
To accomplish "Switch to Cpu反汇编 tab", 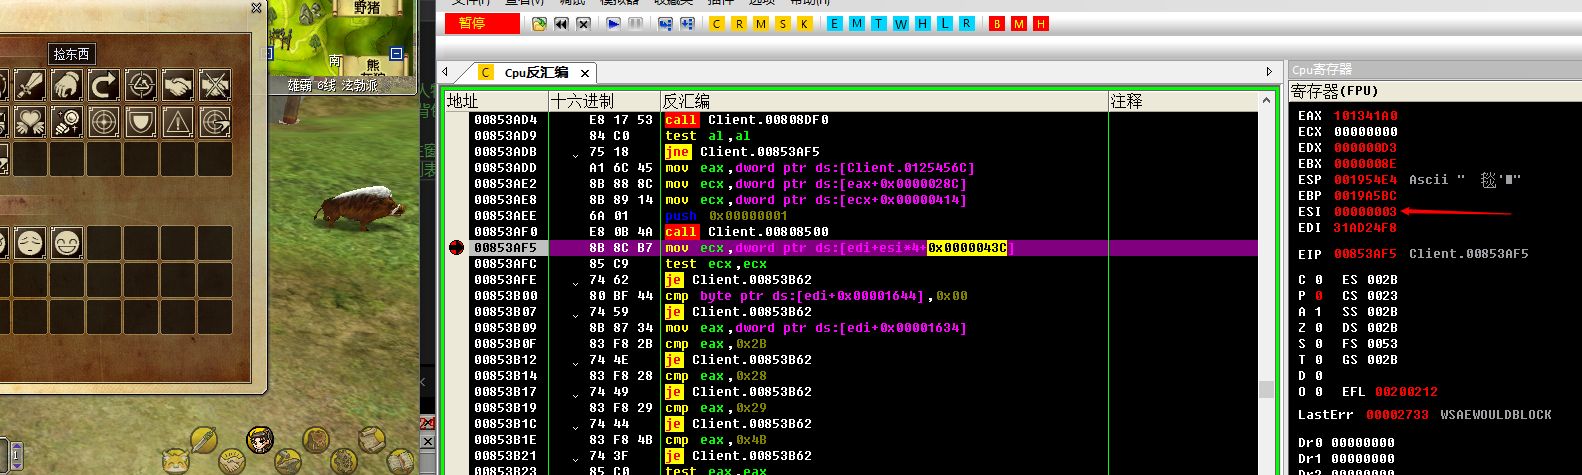I will click(x=536, y=72).
